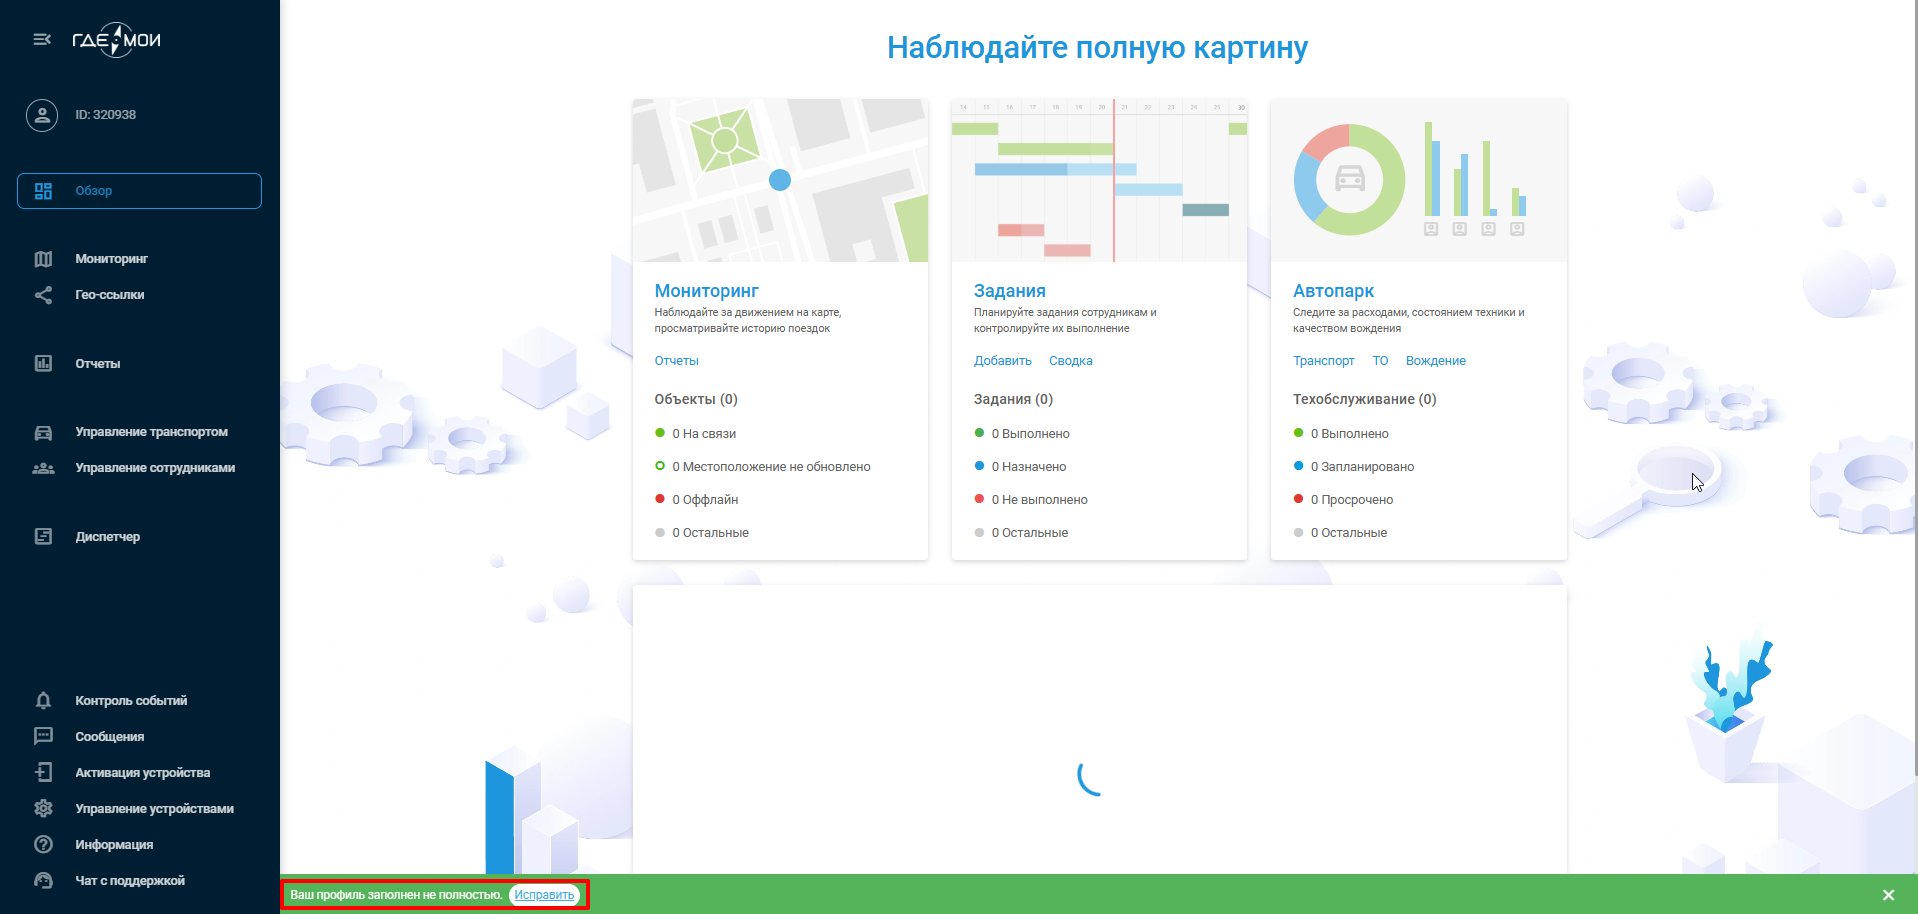Viewport: 1918px width, 914px height.
Task: Click the Транспорт link in Автопарк card
Action: click(x=1323, y=361)
